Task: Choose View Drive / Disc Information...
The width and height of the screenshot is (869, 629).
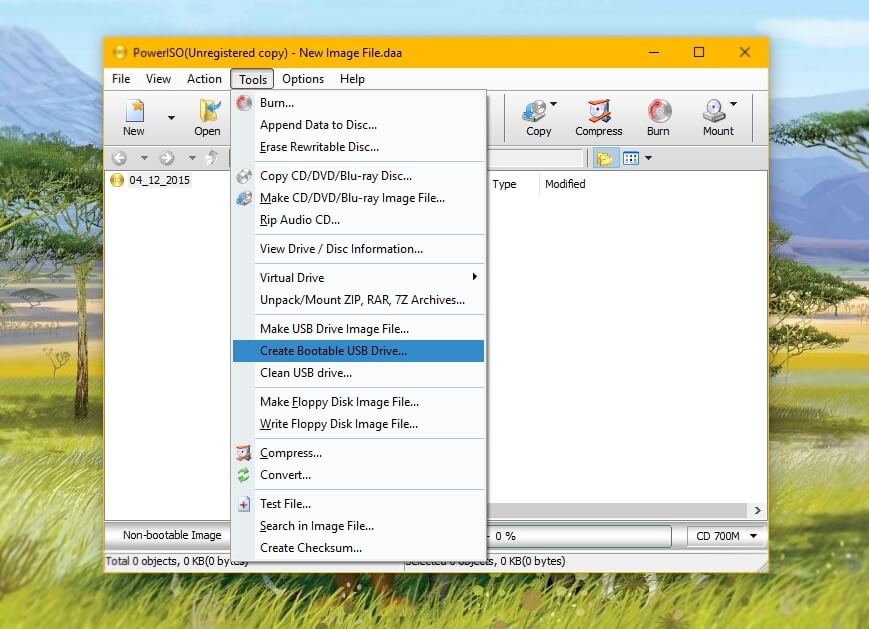Action: pos(358,249)
